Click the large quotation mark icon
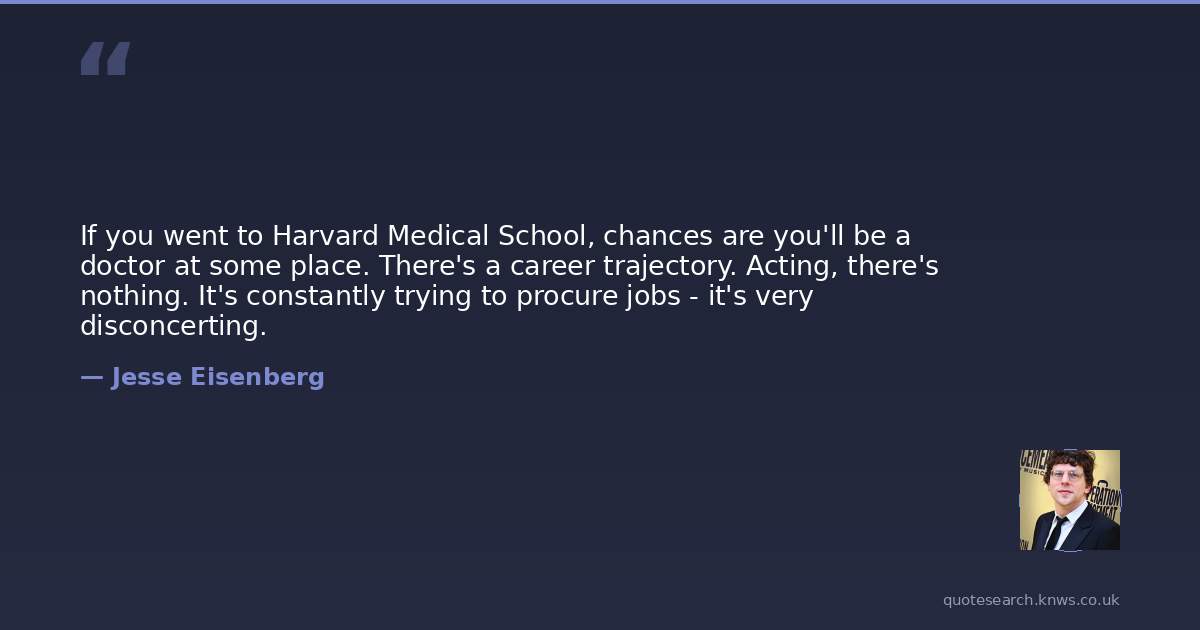The height and width of the screenshot is (630, 1200). click(105, 58)
